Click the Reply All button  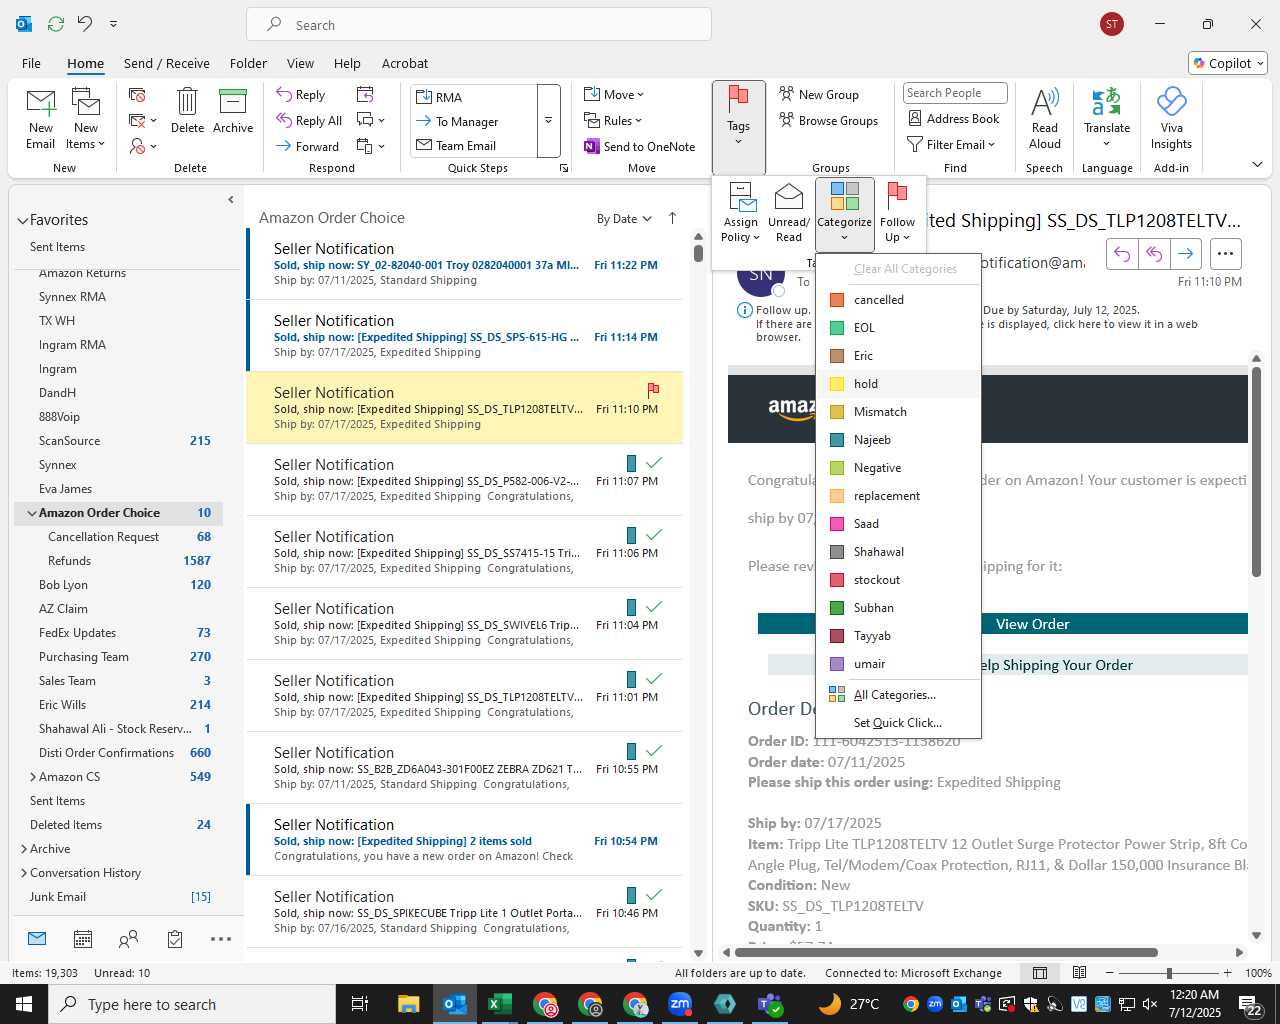[x=309, y=121]
